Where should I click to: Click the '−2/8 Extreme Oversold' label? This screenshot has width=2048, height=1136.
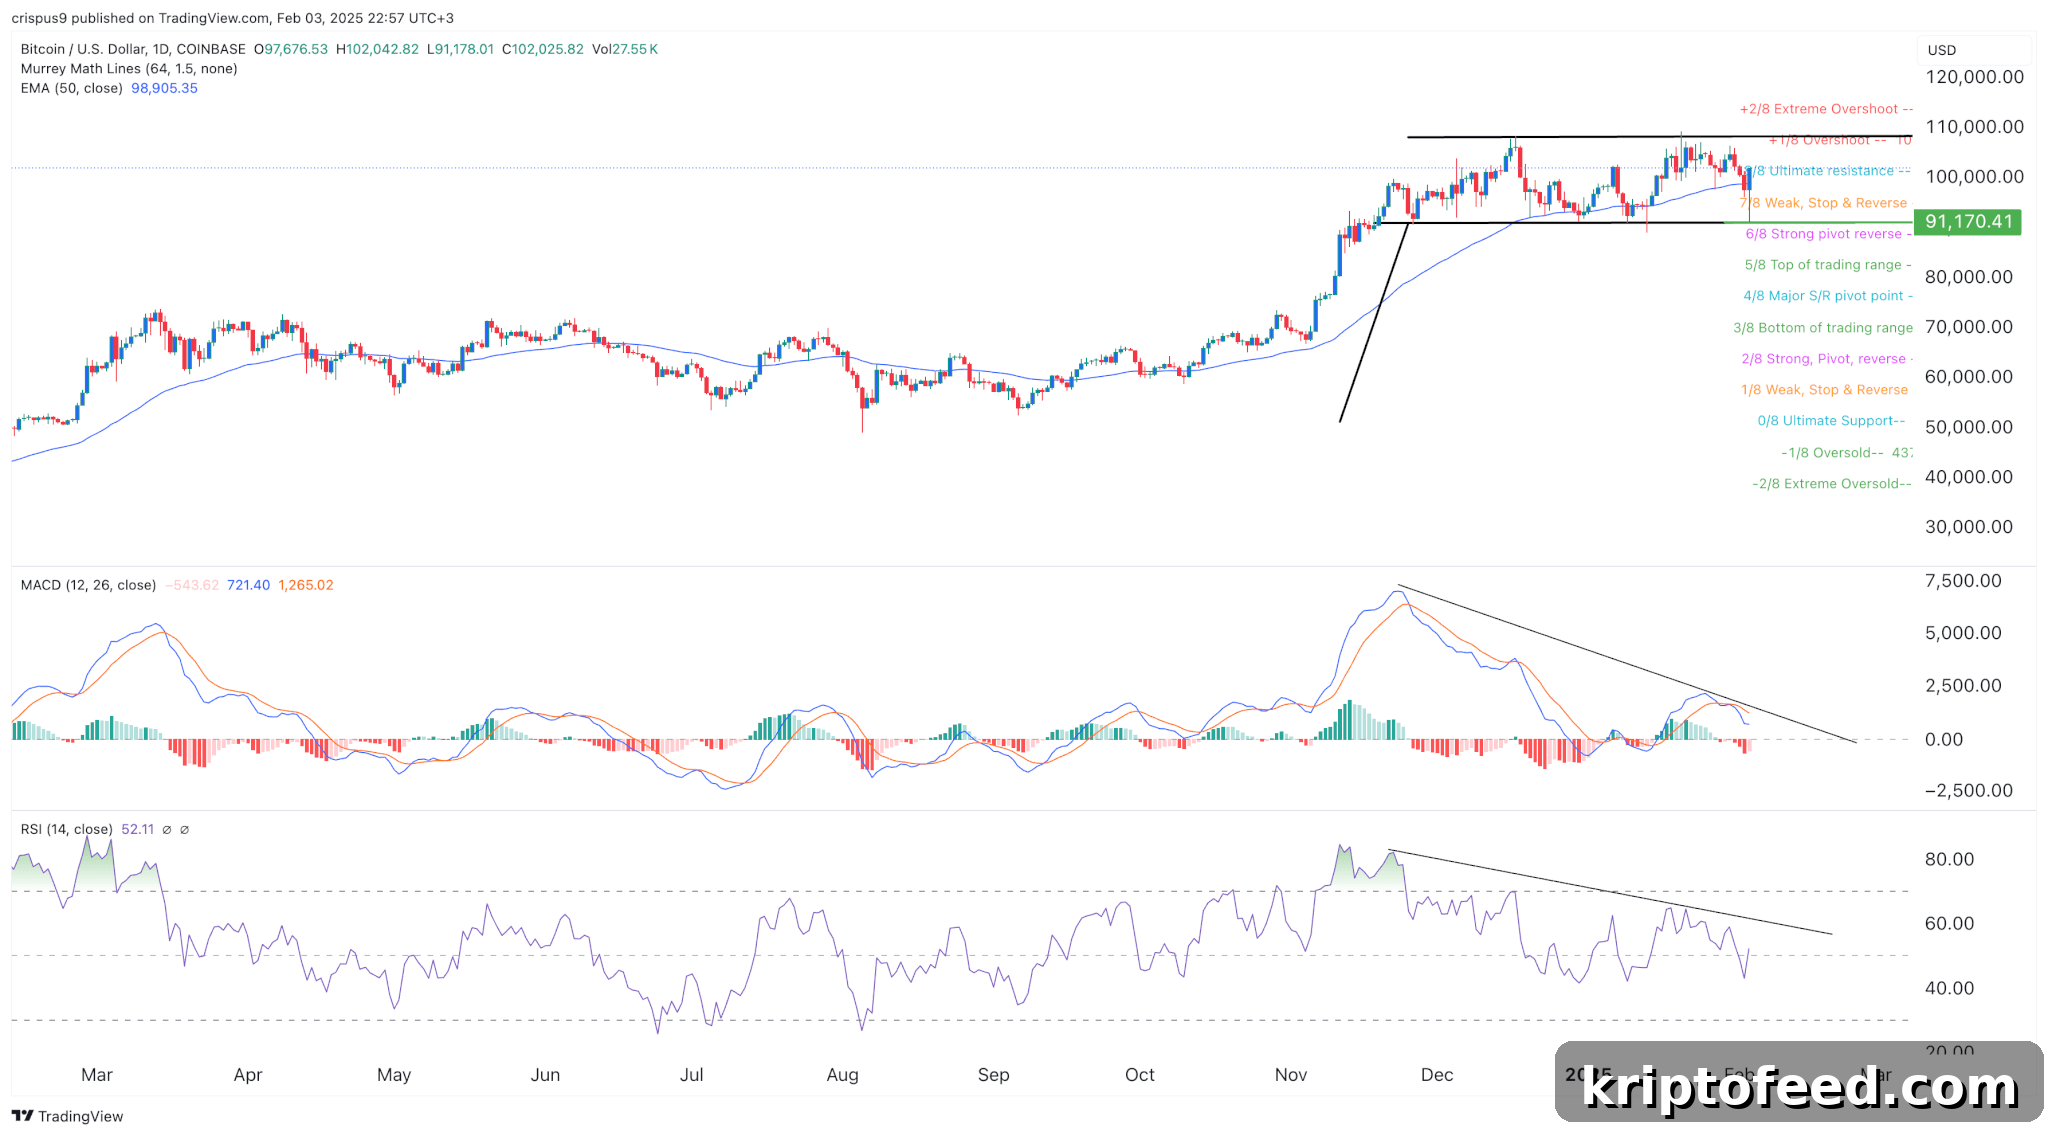coord(1832,484)
